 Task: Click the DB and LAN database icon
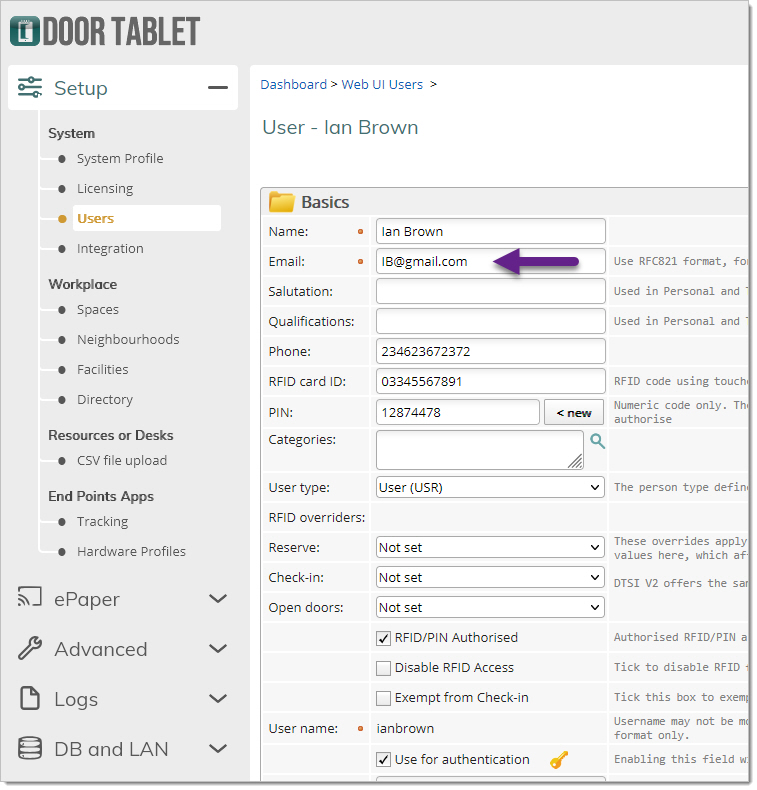30,749
